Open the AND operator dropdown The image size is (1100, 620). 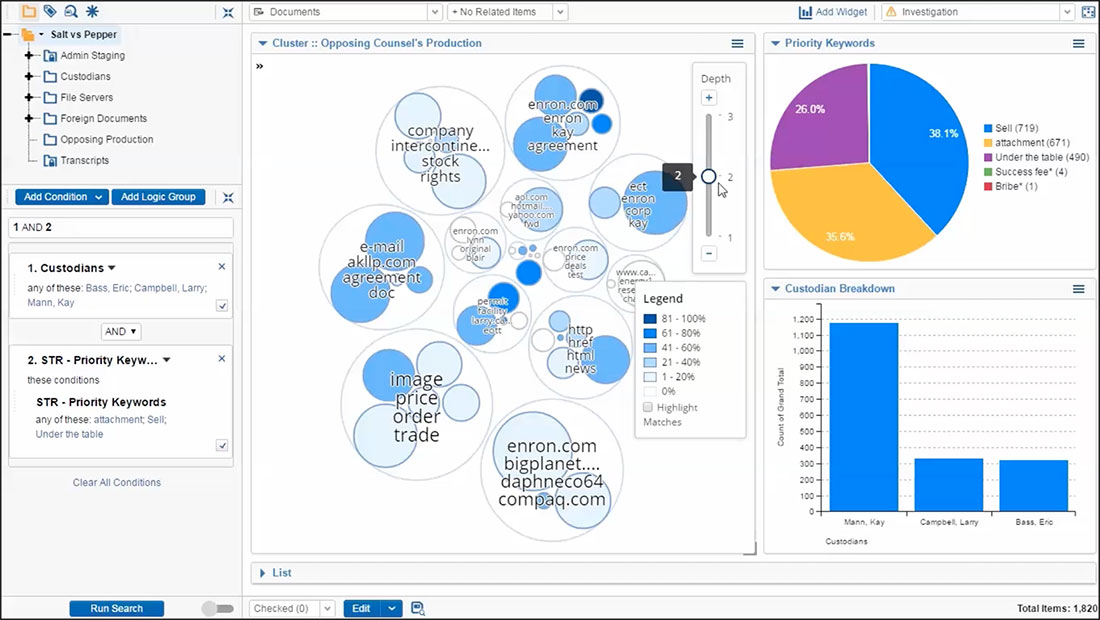pyautogui.click(x=121, y=331)
